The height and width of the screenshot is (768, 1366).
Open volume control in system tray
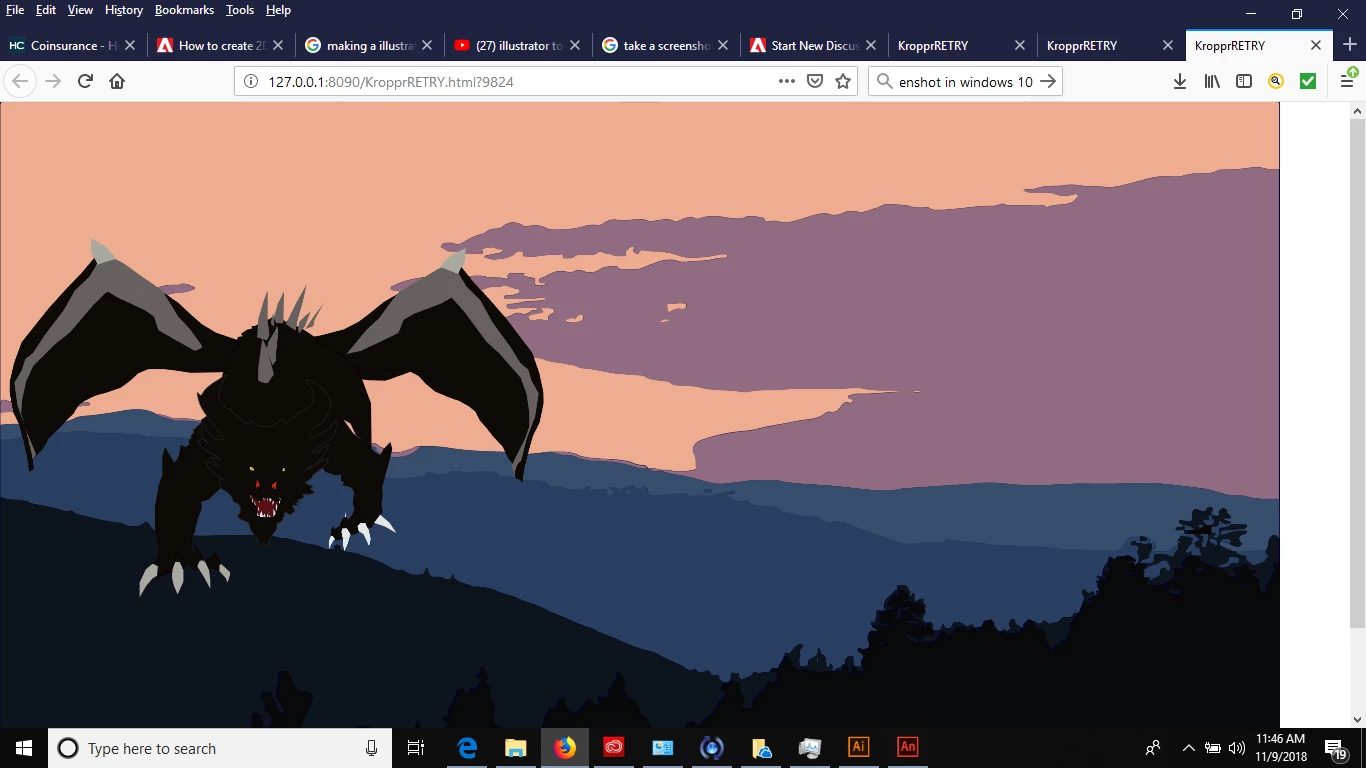tap(1236, 748)
